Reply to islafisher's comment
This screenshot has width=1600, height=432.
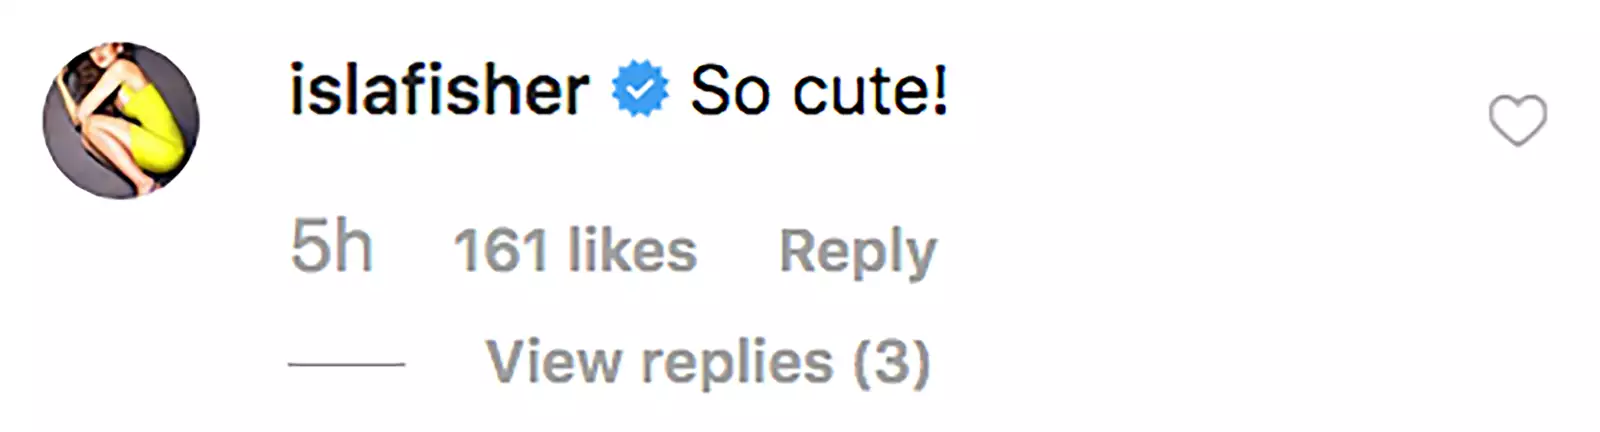point(857,250)
